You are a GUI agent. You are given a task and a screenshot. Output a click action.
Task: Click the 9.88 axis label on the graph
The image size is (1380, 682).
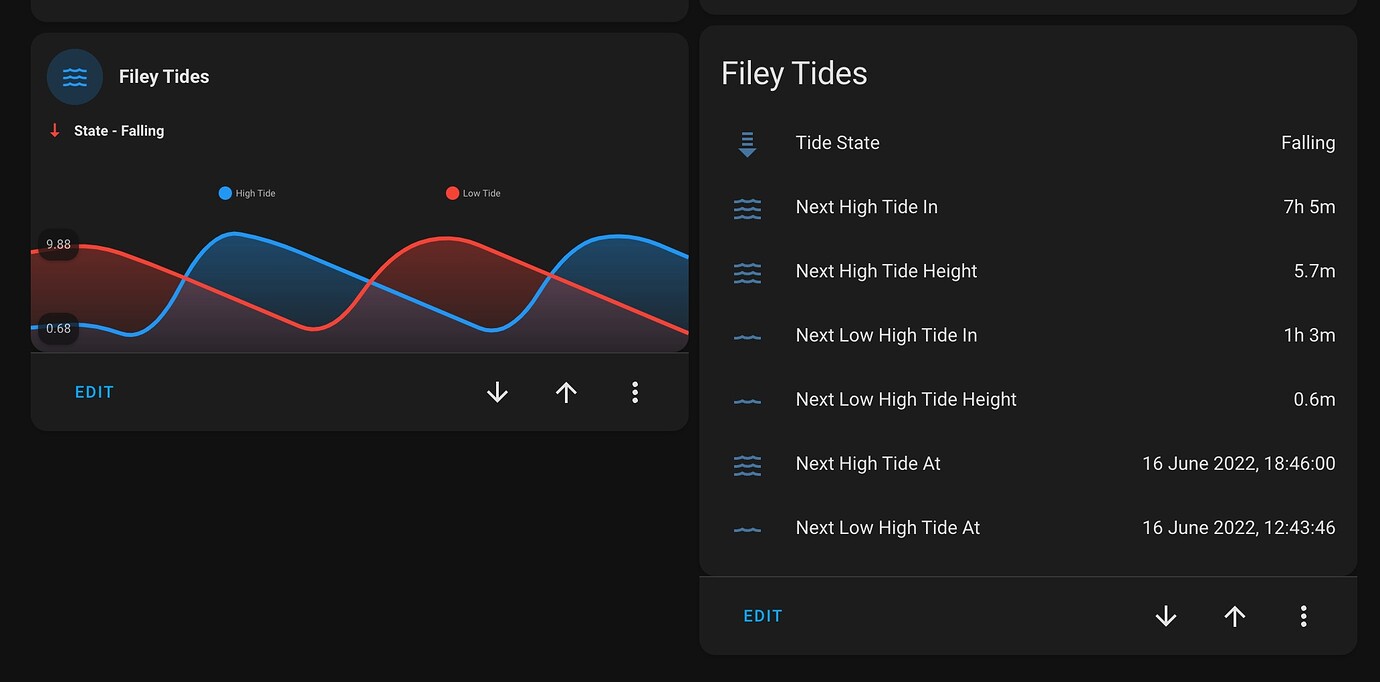(x=58, y=244)
